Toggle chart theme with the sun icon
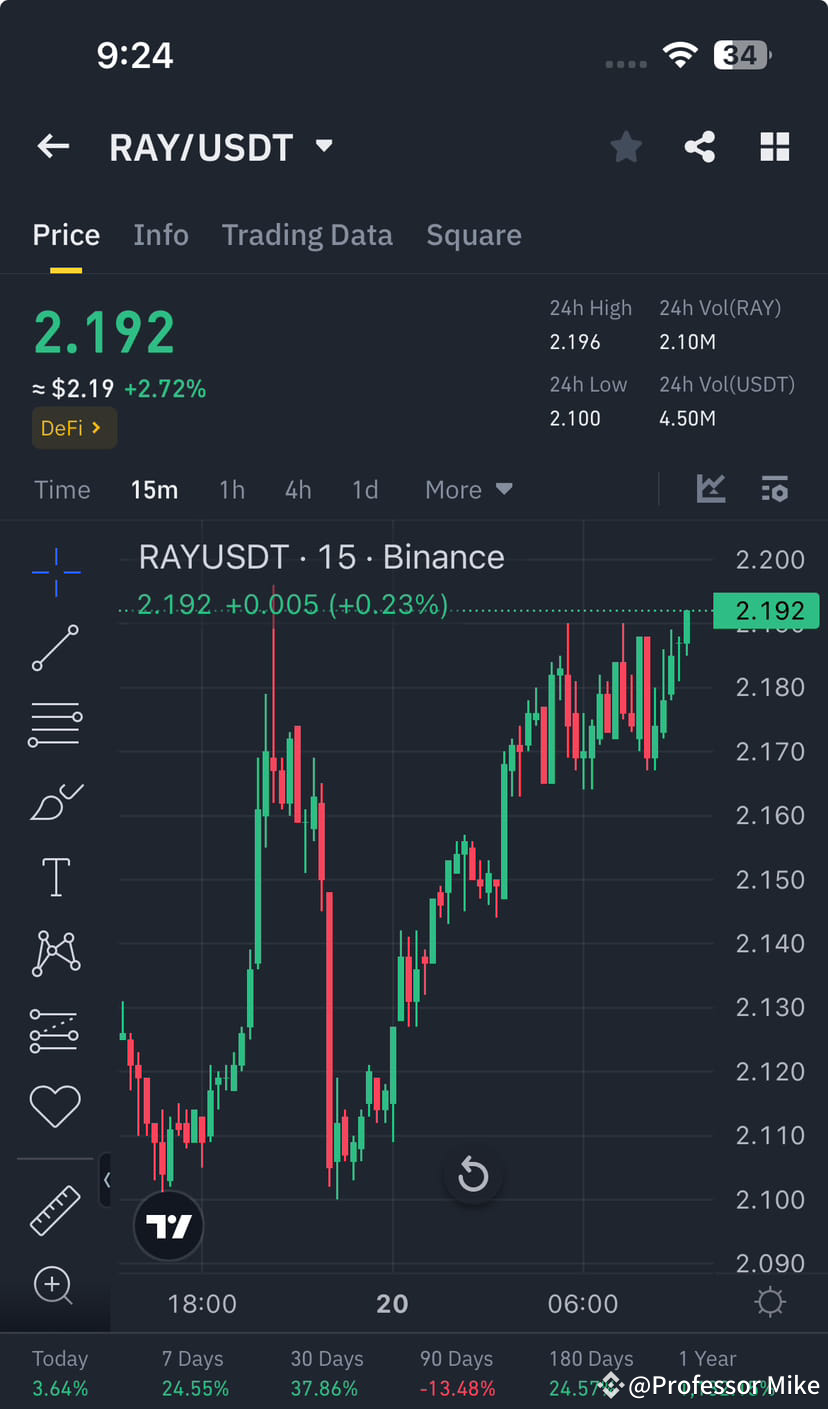 (769, 1301)
